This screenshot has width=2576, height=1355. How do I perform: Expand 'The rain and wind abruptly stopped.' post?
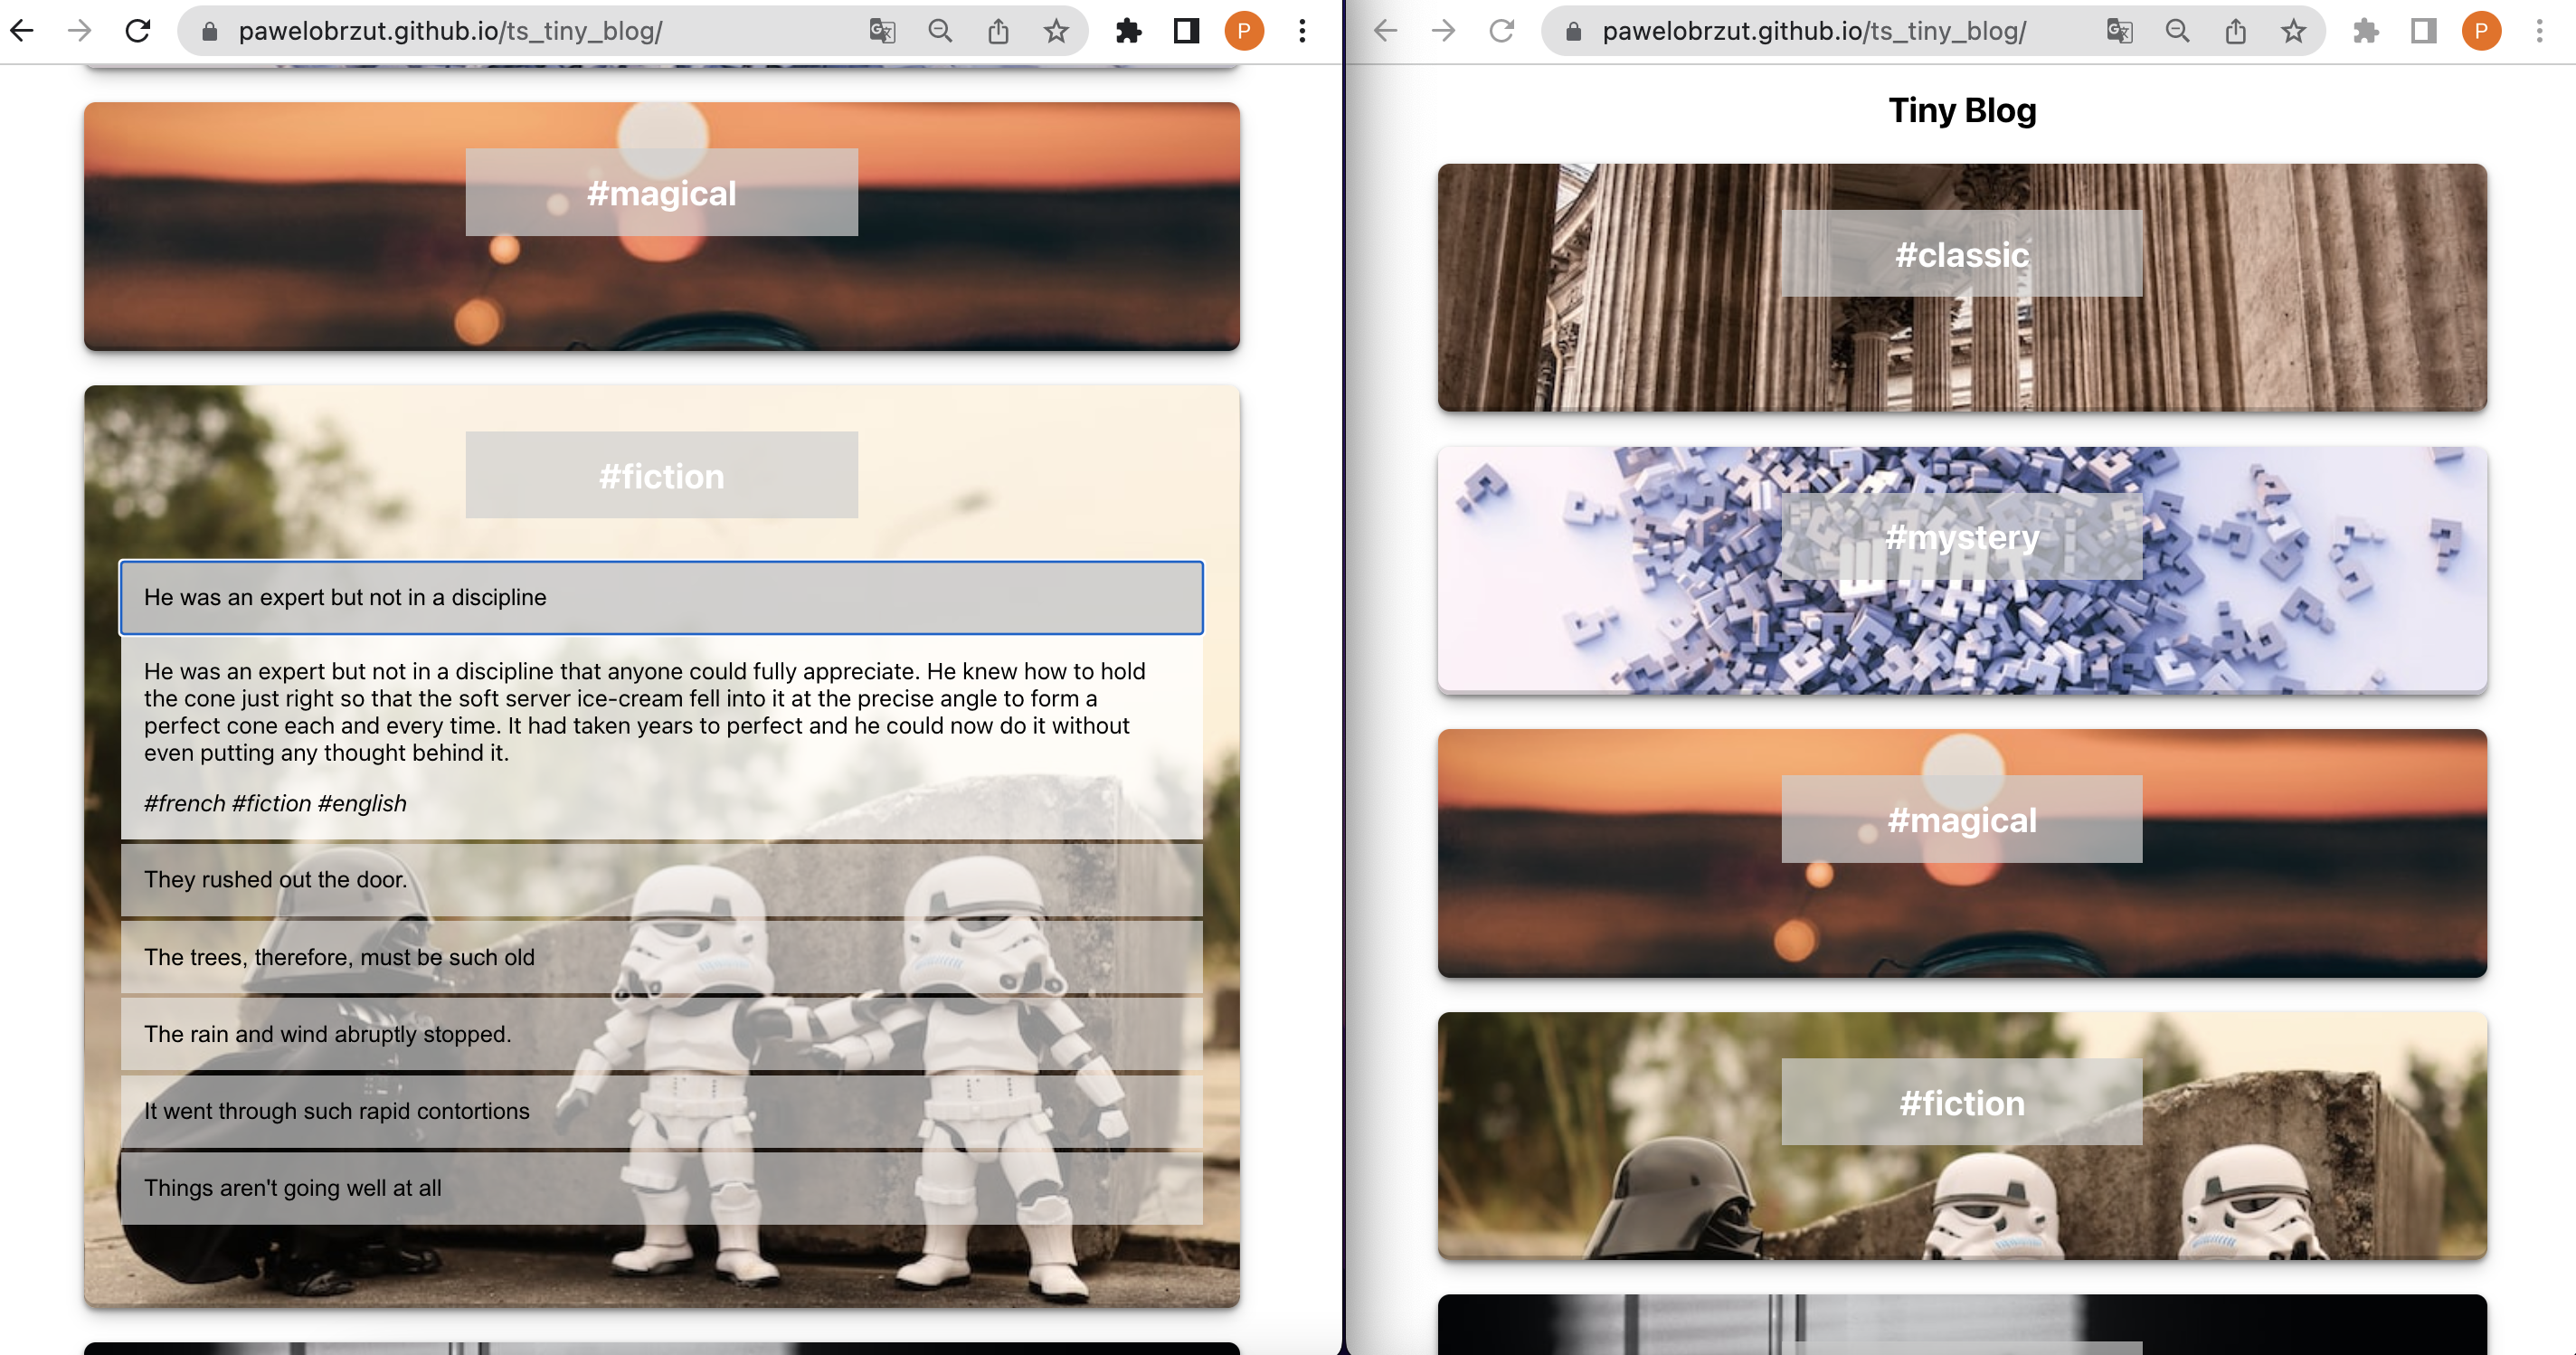pyautogui.click(x=661, y=1034)
